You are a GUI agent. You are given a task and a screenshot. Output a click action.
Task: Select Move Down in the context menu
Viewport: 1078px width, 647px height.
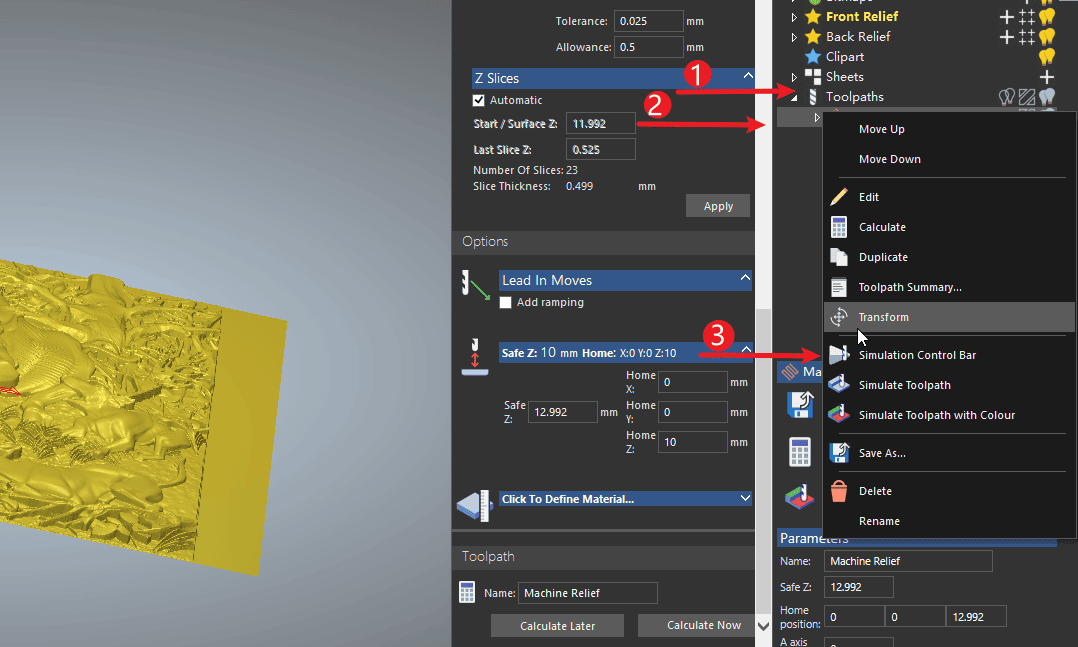[889, 159]
